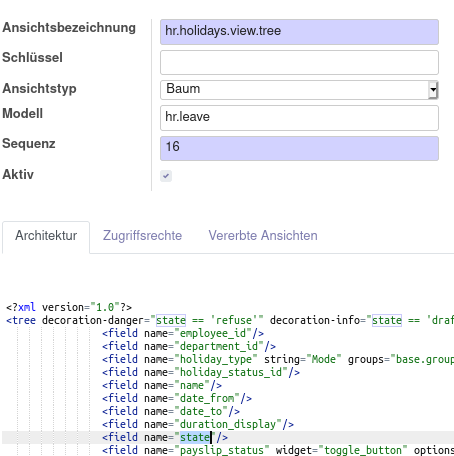The image size is (454, 456).
Task: Select the Baum view type combo box
Action: pos(299,90)
